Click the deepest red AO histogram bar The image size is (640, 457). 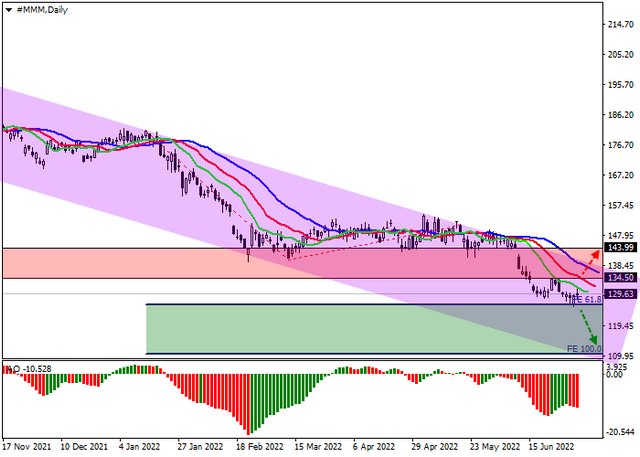tap(248, 404)
